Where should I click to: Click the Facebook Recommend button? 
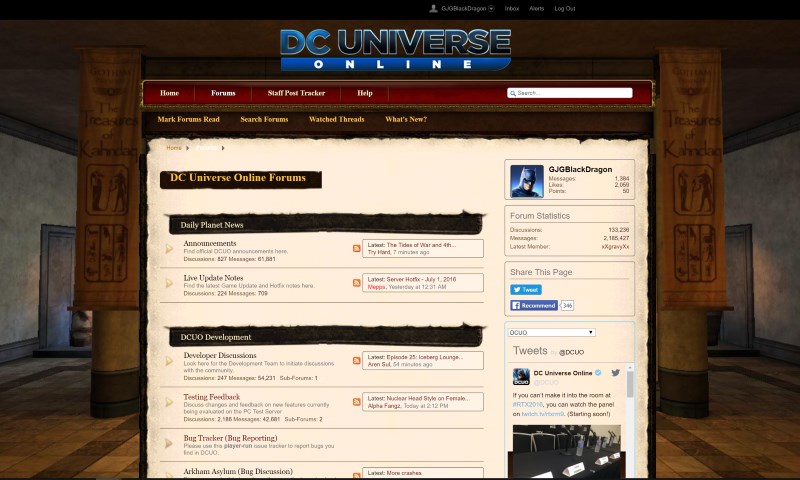click(x=534, y=306)
